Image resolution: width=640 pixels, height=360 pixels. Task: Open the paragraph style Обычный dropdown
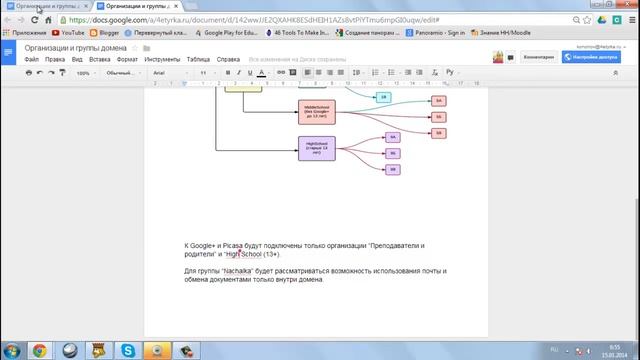point(123,73)
